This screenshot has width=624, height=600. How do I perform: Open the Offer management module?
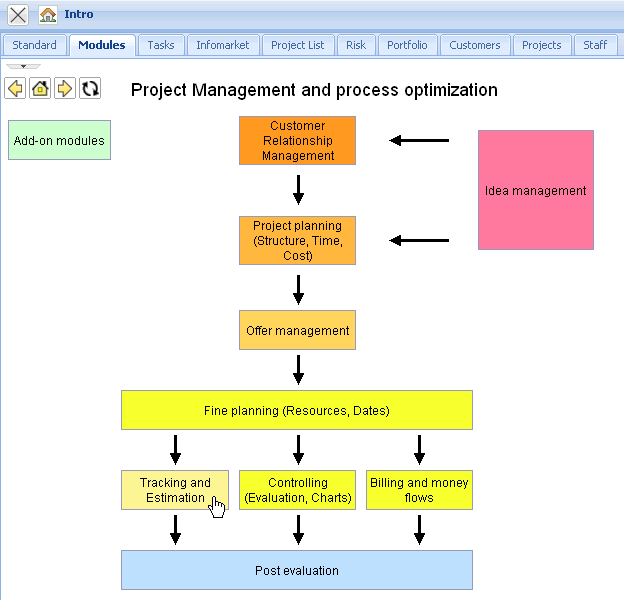(297, 330)
